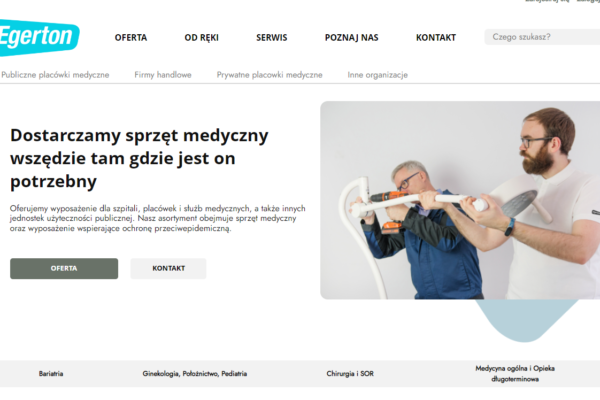Open the OFERTA menu
This screenshot has width=600, height=400.
pyautogui.click(x=131, y=38)
